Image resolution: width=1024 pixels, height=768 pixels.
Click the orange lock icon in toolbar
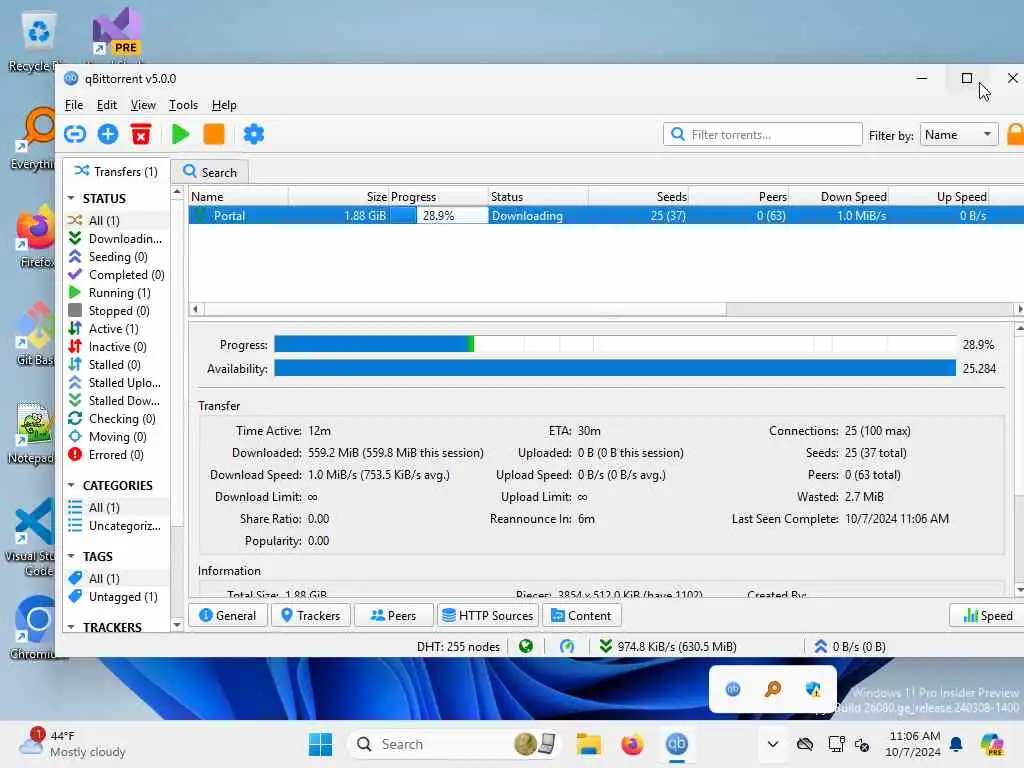(x=1016, y=135)
